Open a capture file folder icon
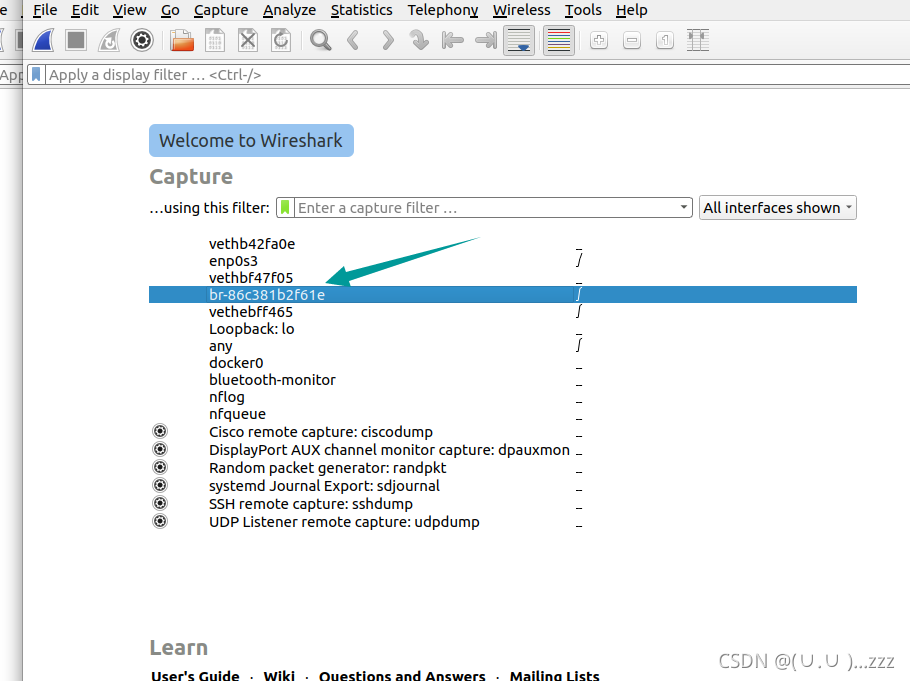910x681 pixels. [182, 41]
